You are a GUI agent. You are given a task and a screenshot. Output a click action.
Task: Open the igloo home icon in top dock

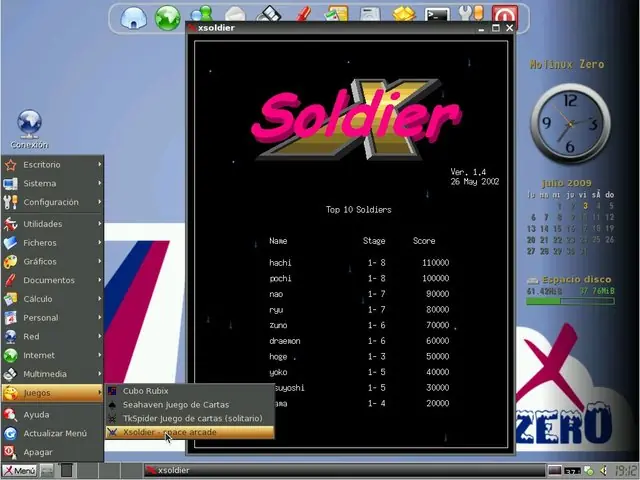tap(133, 18)
